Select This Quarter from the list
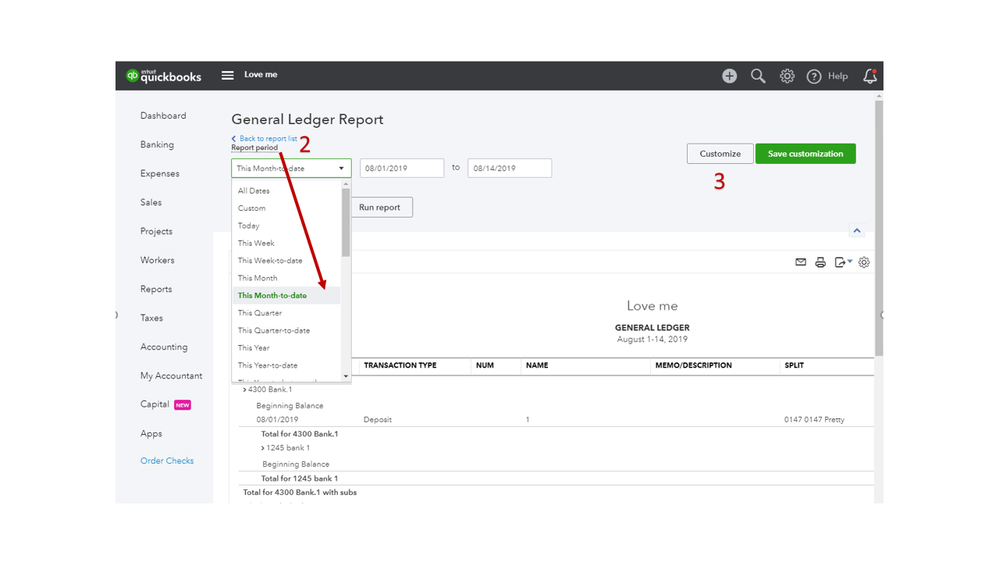Screen dimensions: 999x562 tap(260, 313)
